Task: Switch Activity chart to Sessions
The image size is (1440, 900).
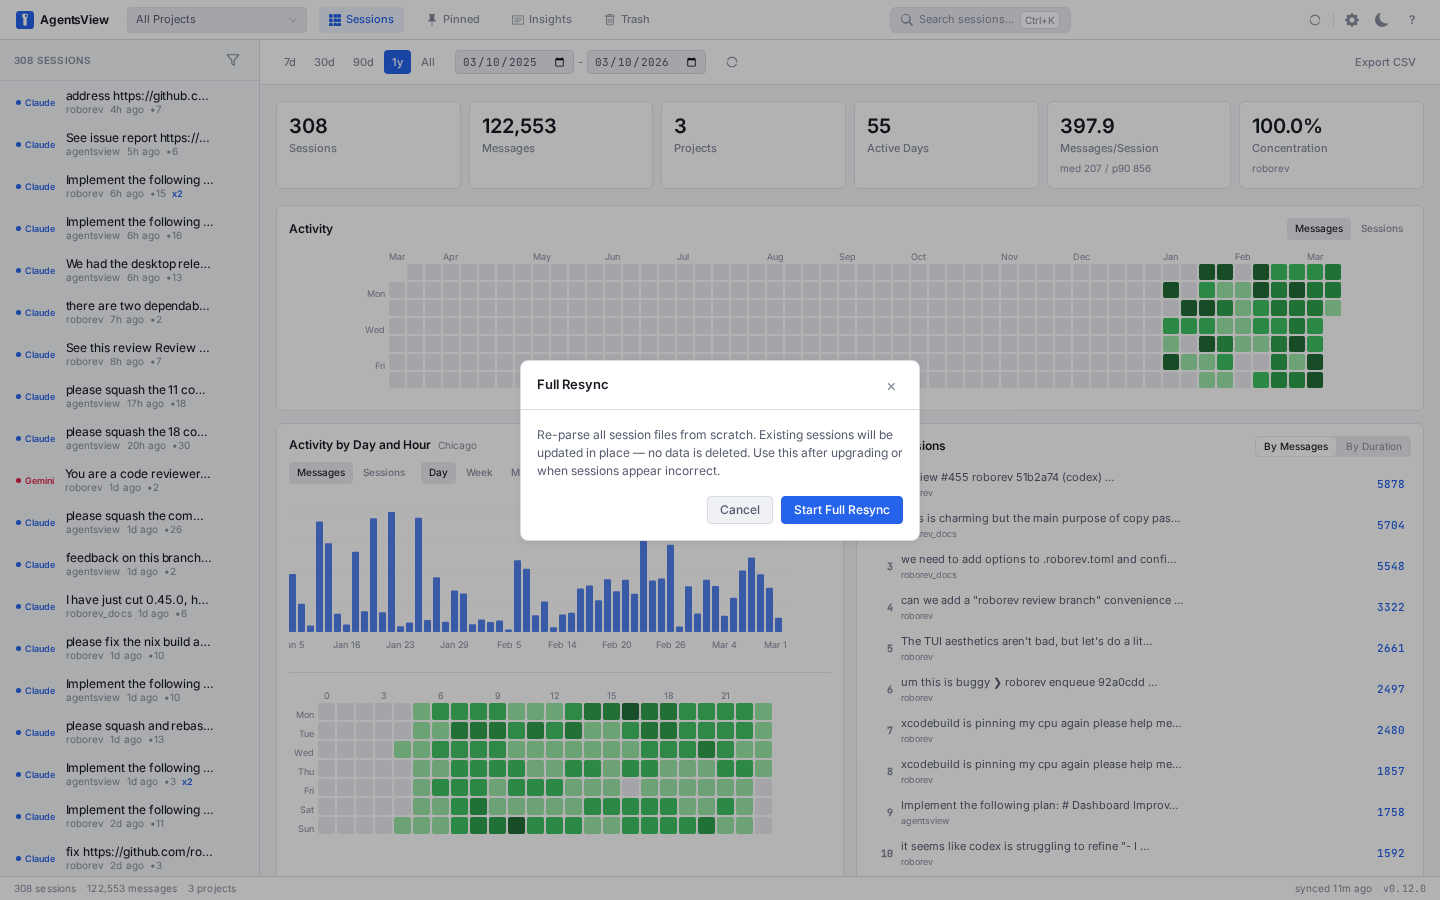Action: (x=1381, y=228)
